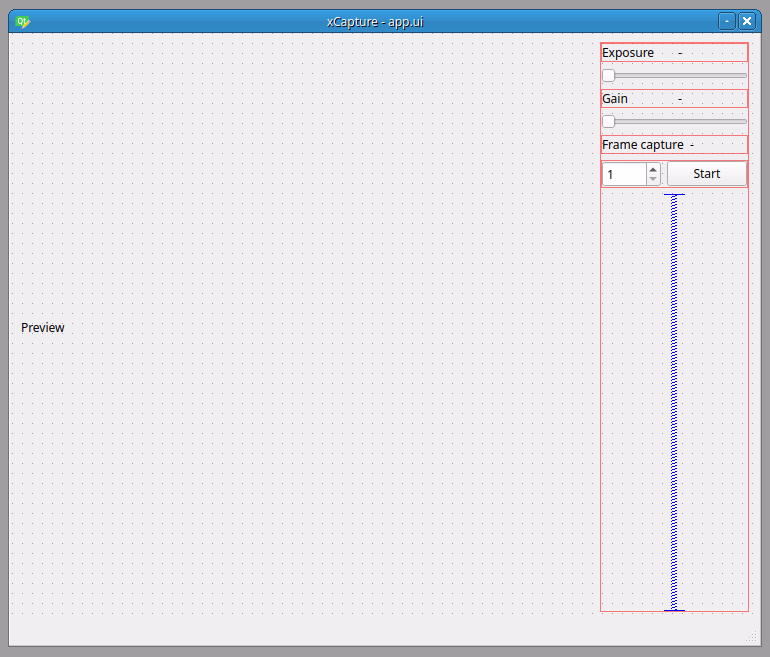The width and height of the screenshot is (770, 657).
Task: Click the Exposure slider handle
Action: pyautogui.click(x=608, y=75)
